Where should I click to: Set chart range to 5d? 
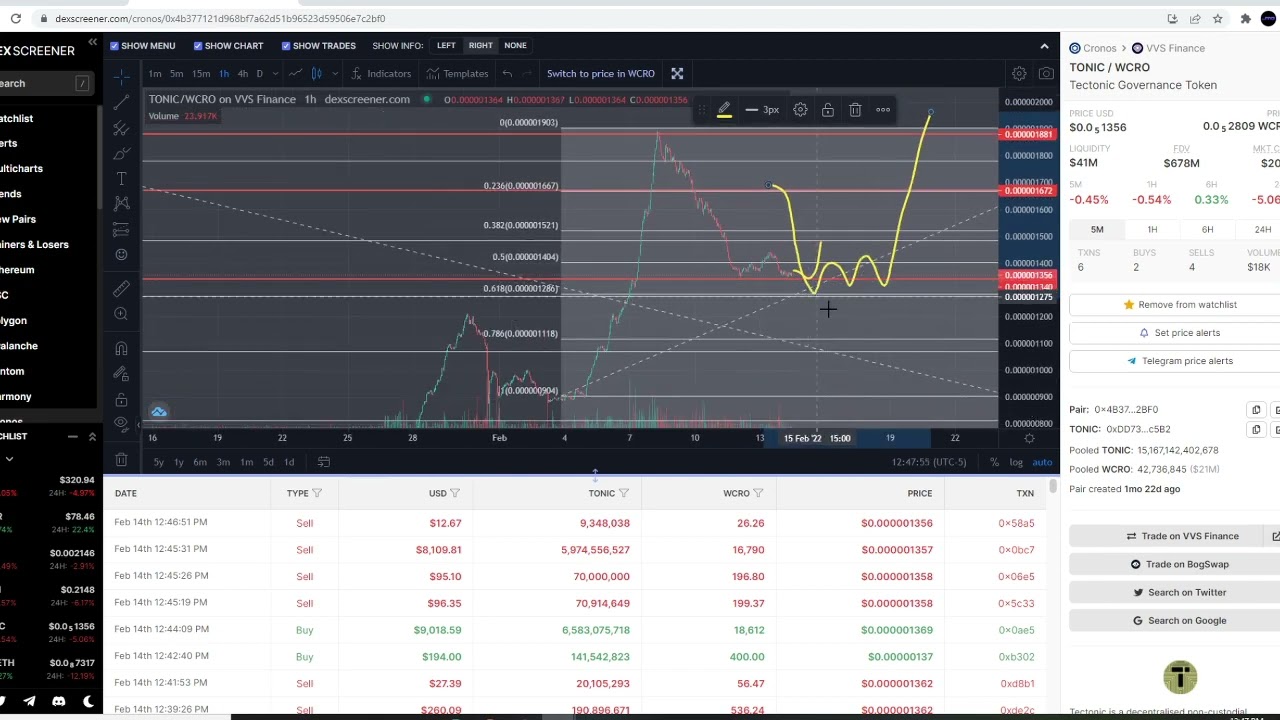tap(268, 462)
